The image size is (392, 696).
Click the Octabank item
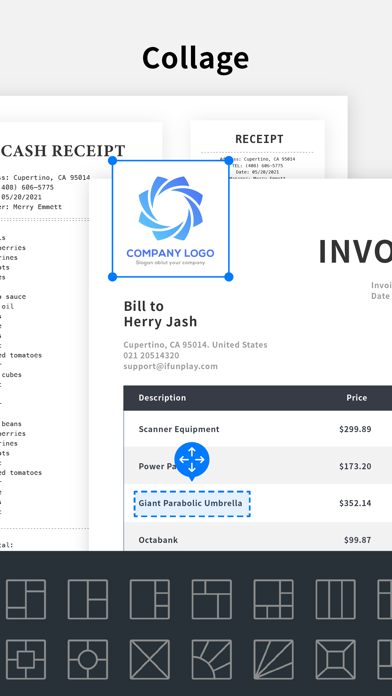pos(158,540)
